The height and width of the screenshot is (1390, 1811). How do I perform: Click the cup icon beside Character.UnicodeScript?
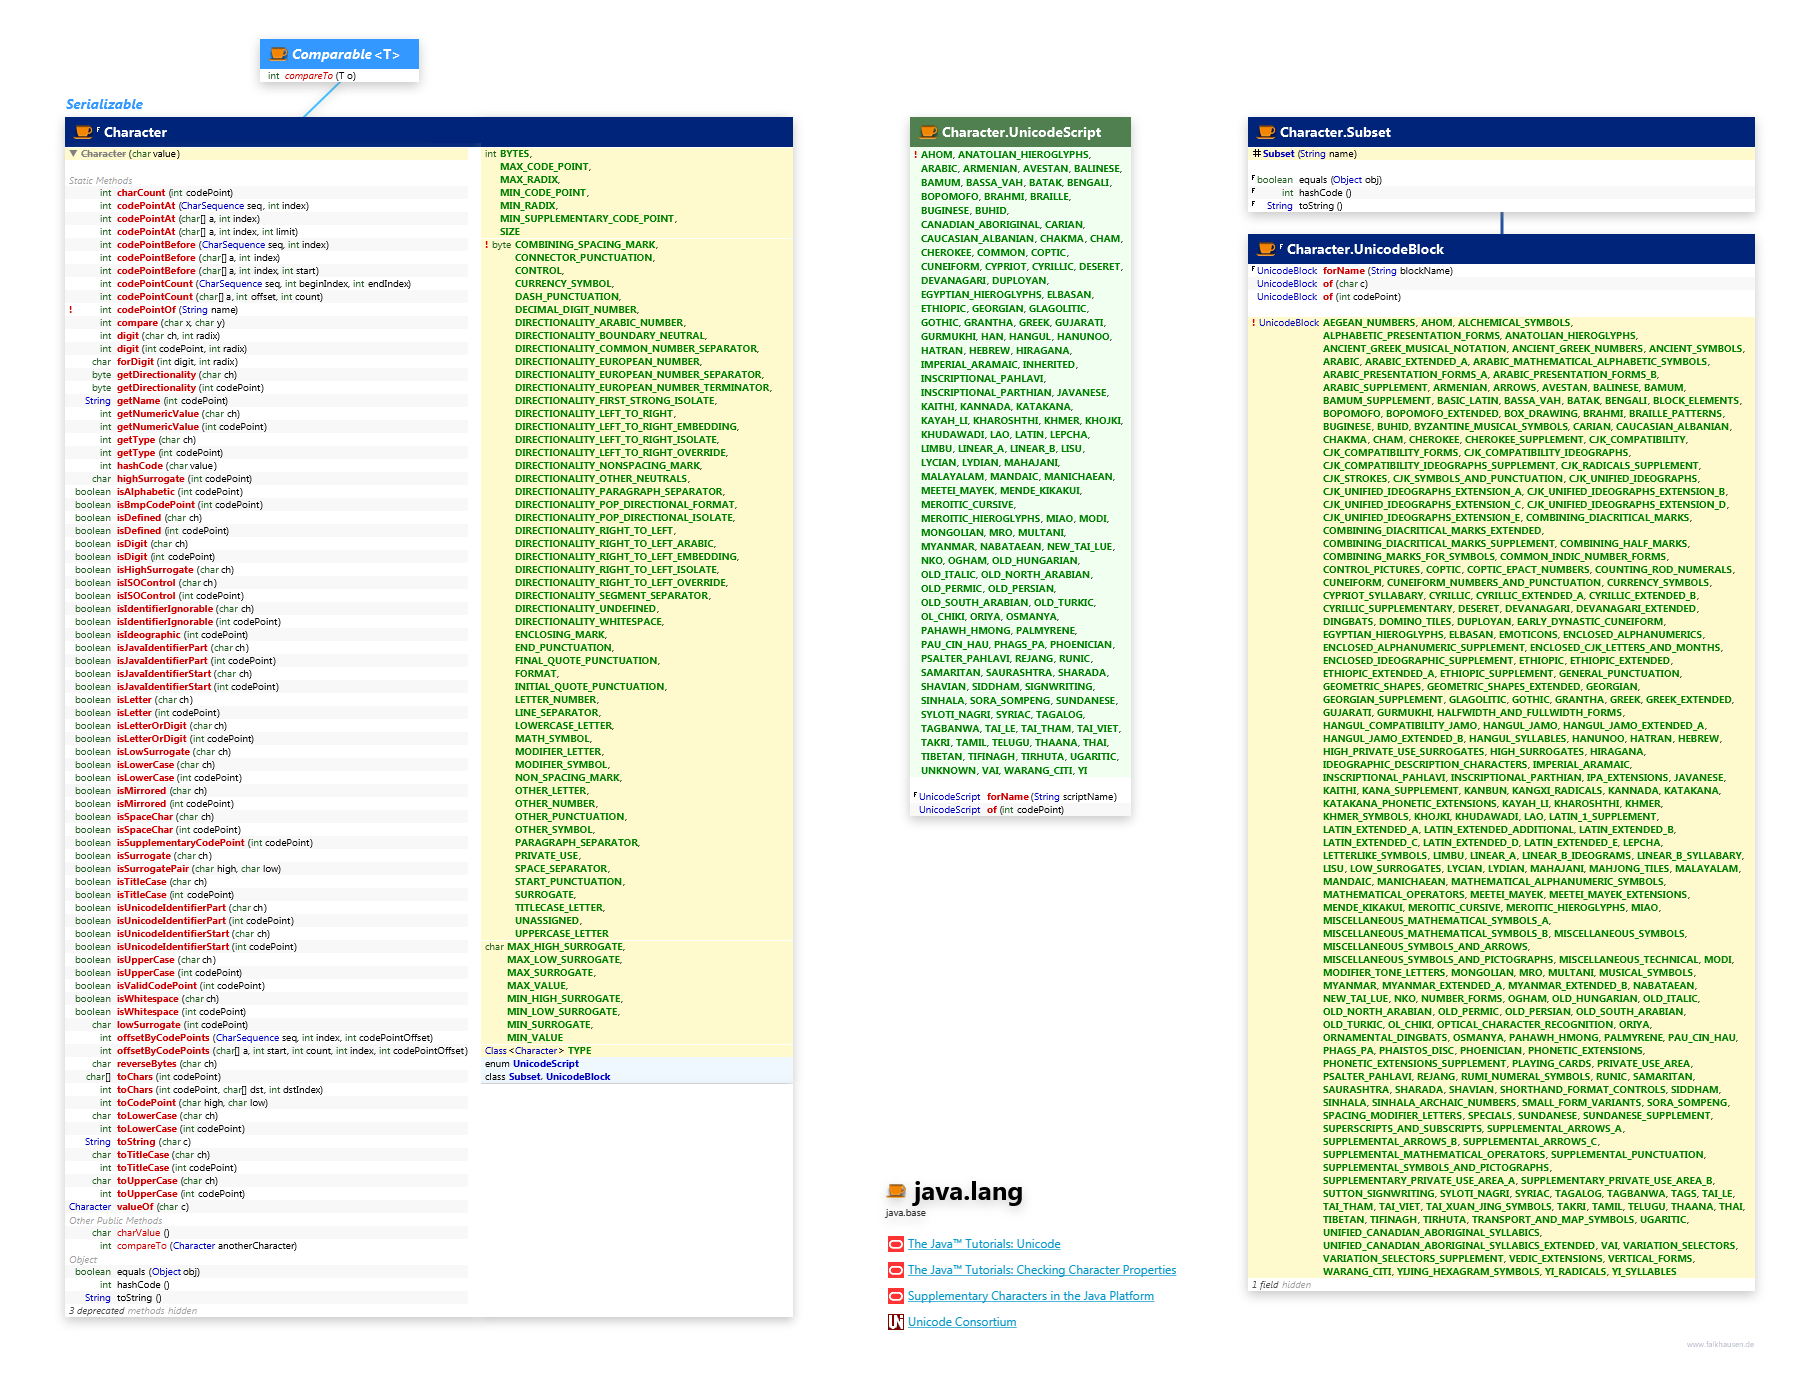point(928,132)
